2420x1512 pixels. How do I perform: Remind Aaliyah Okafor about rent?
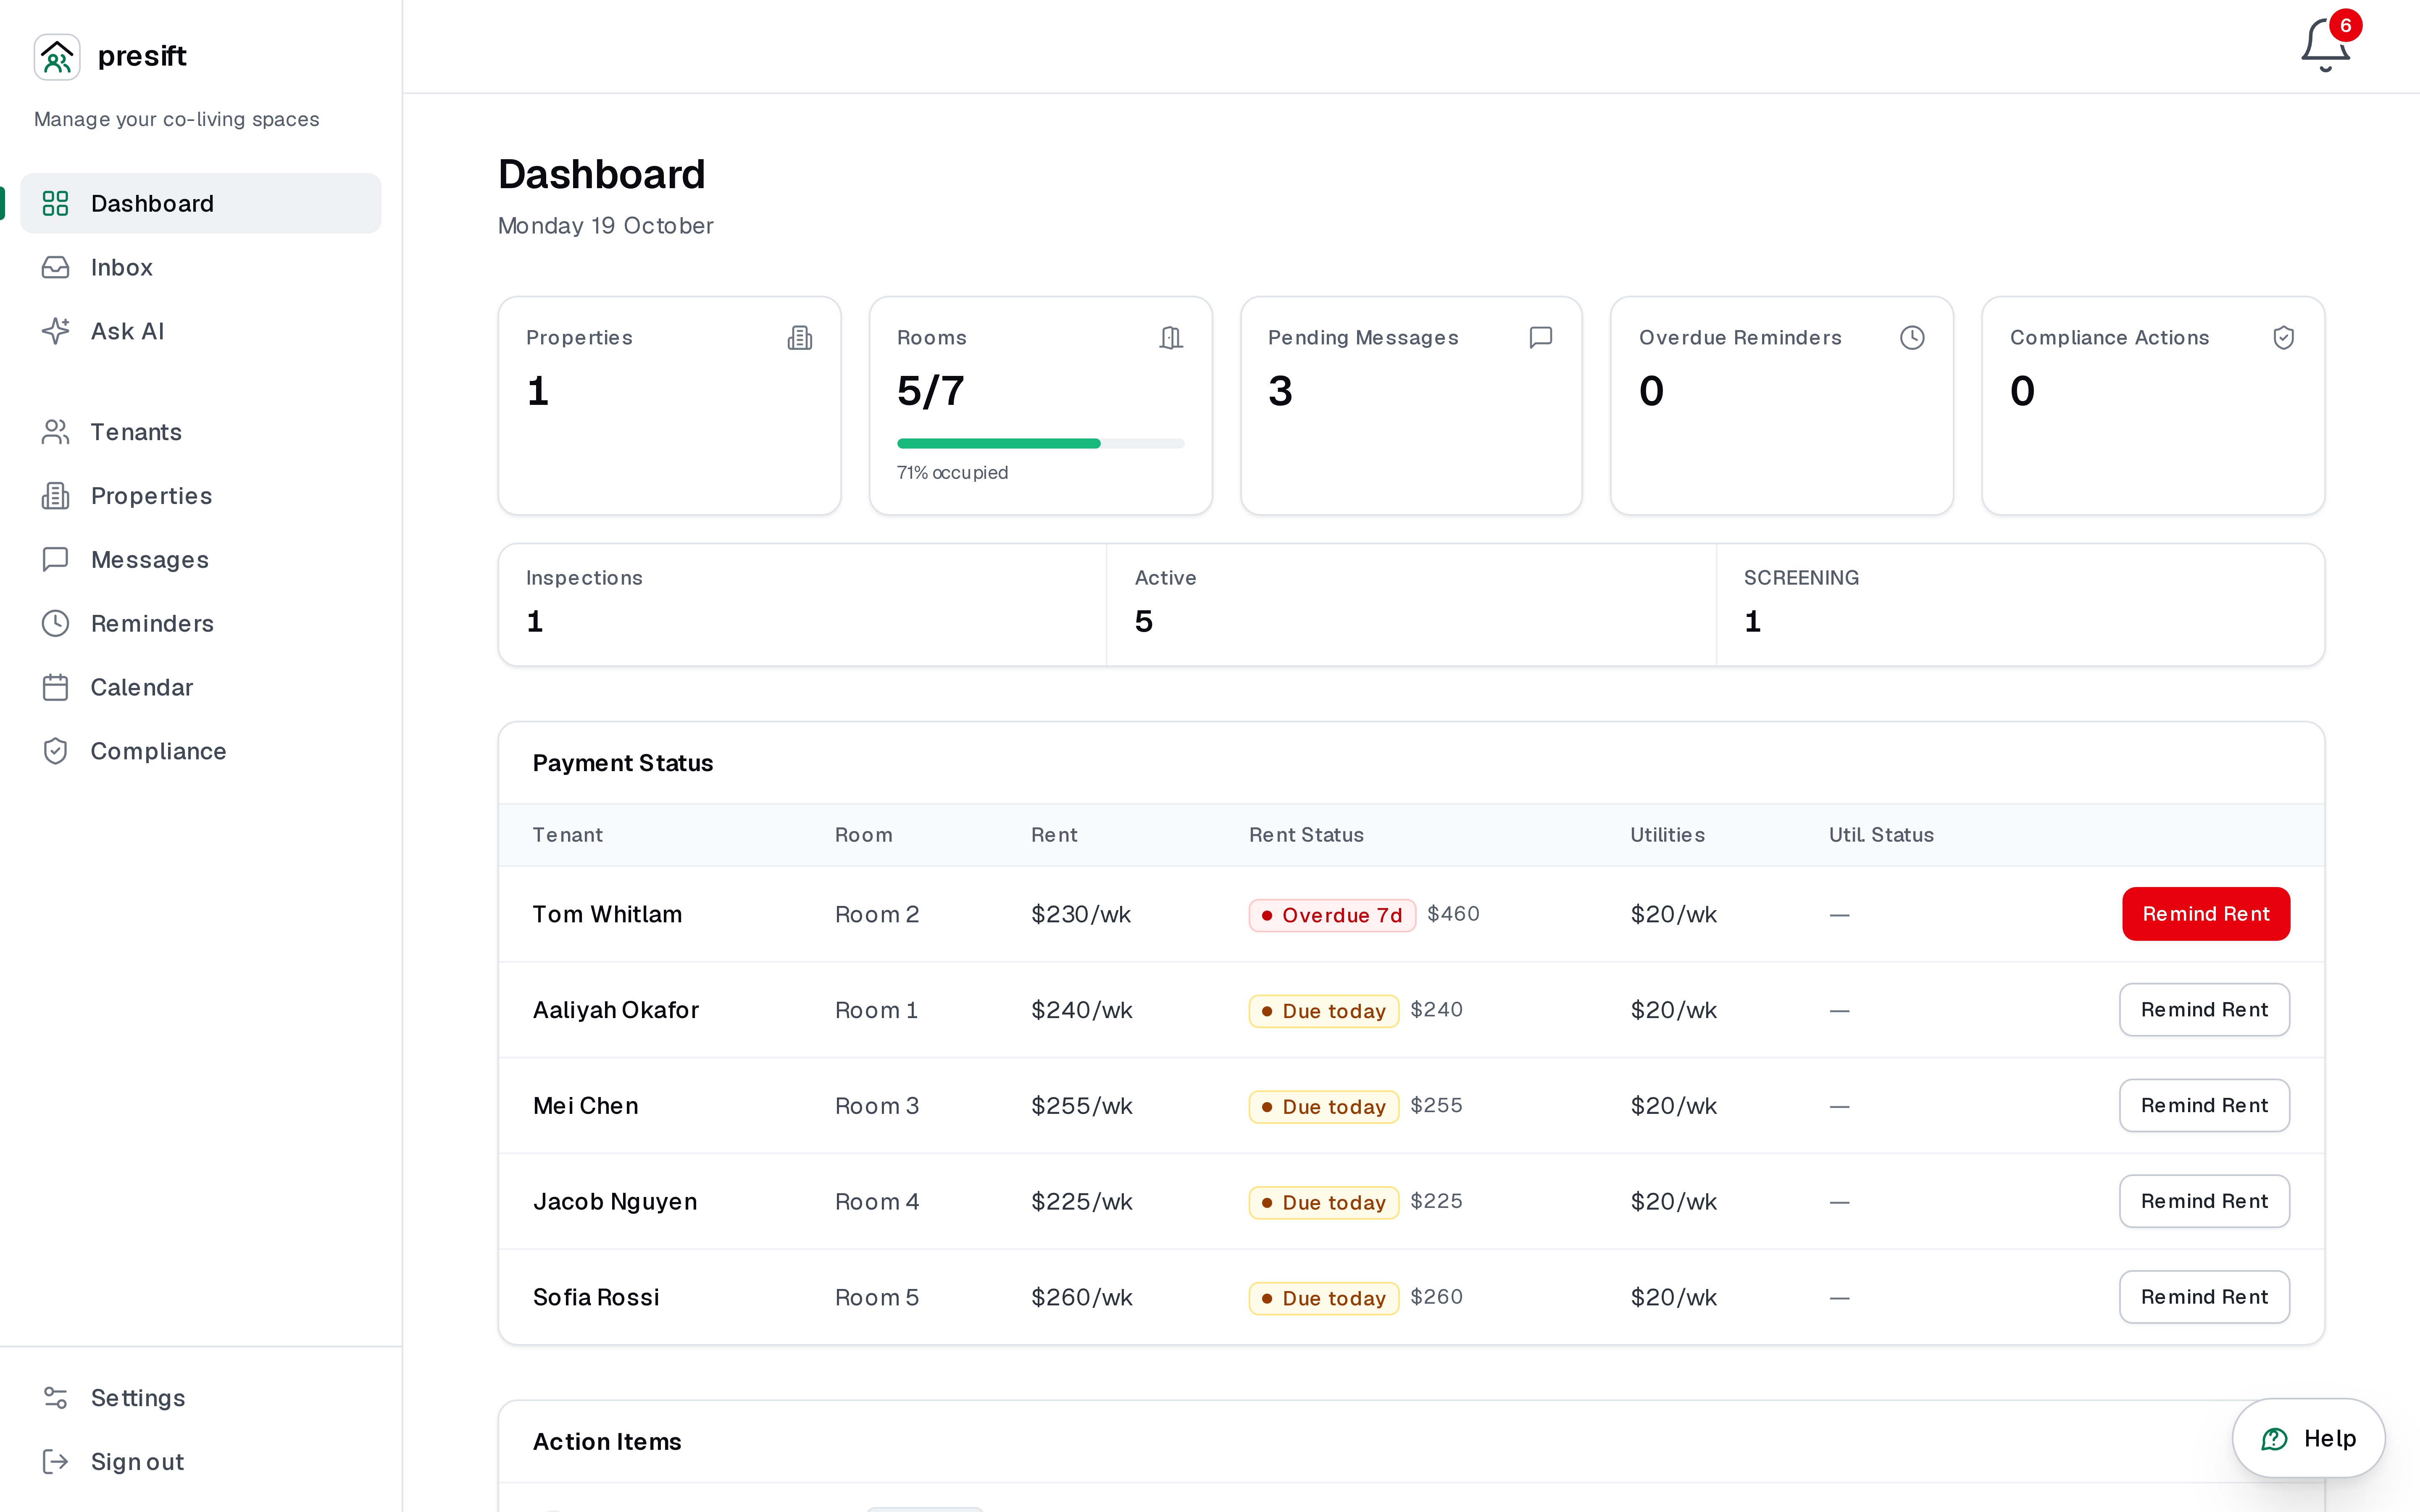(2204, 1010)
